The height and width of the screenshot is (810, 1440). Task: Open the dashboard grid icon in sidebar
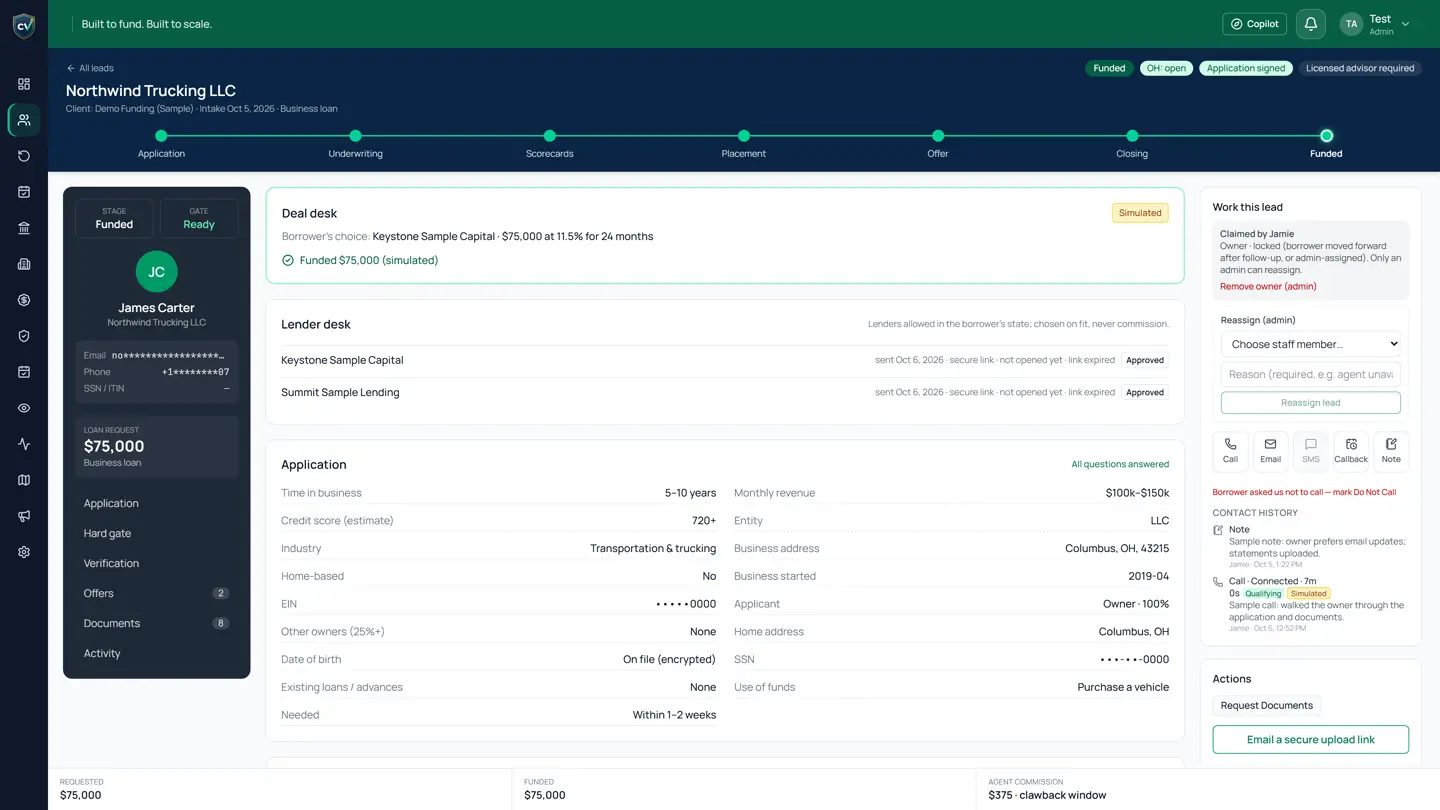[x=24, y=84]
